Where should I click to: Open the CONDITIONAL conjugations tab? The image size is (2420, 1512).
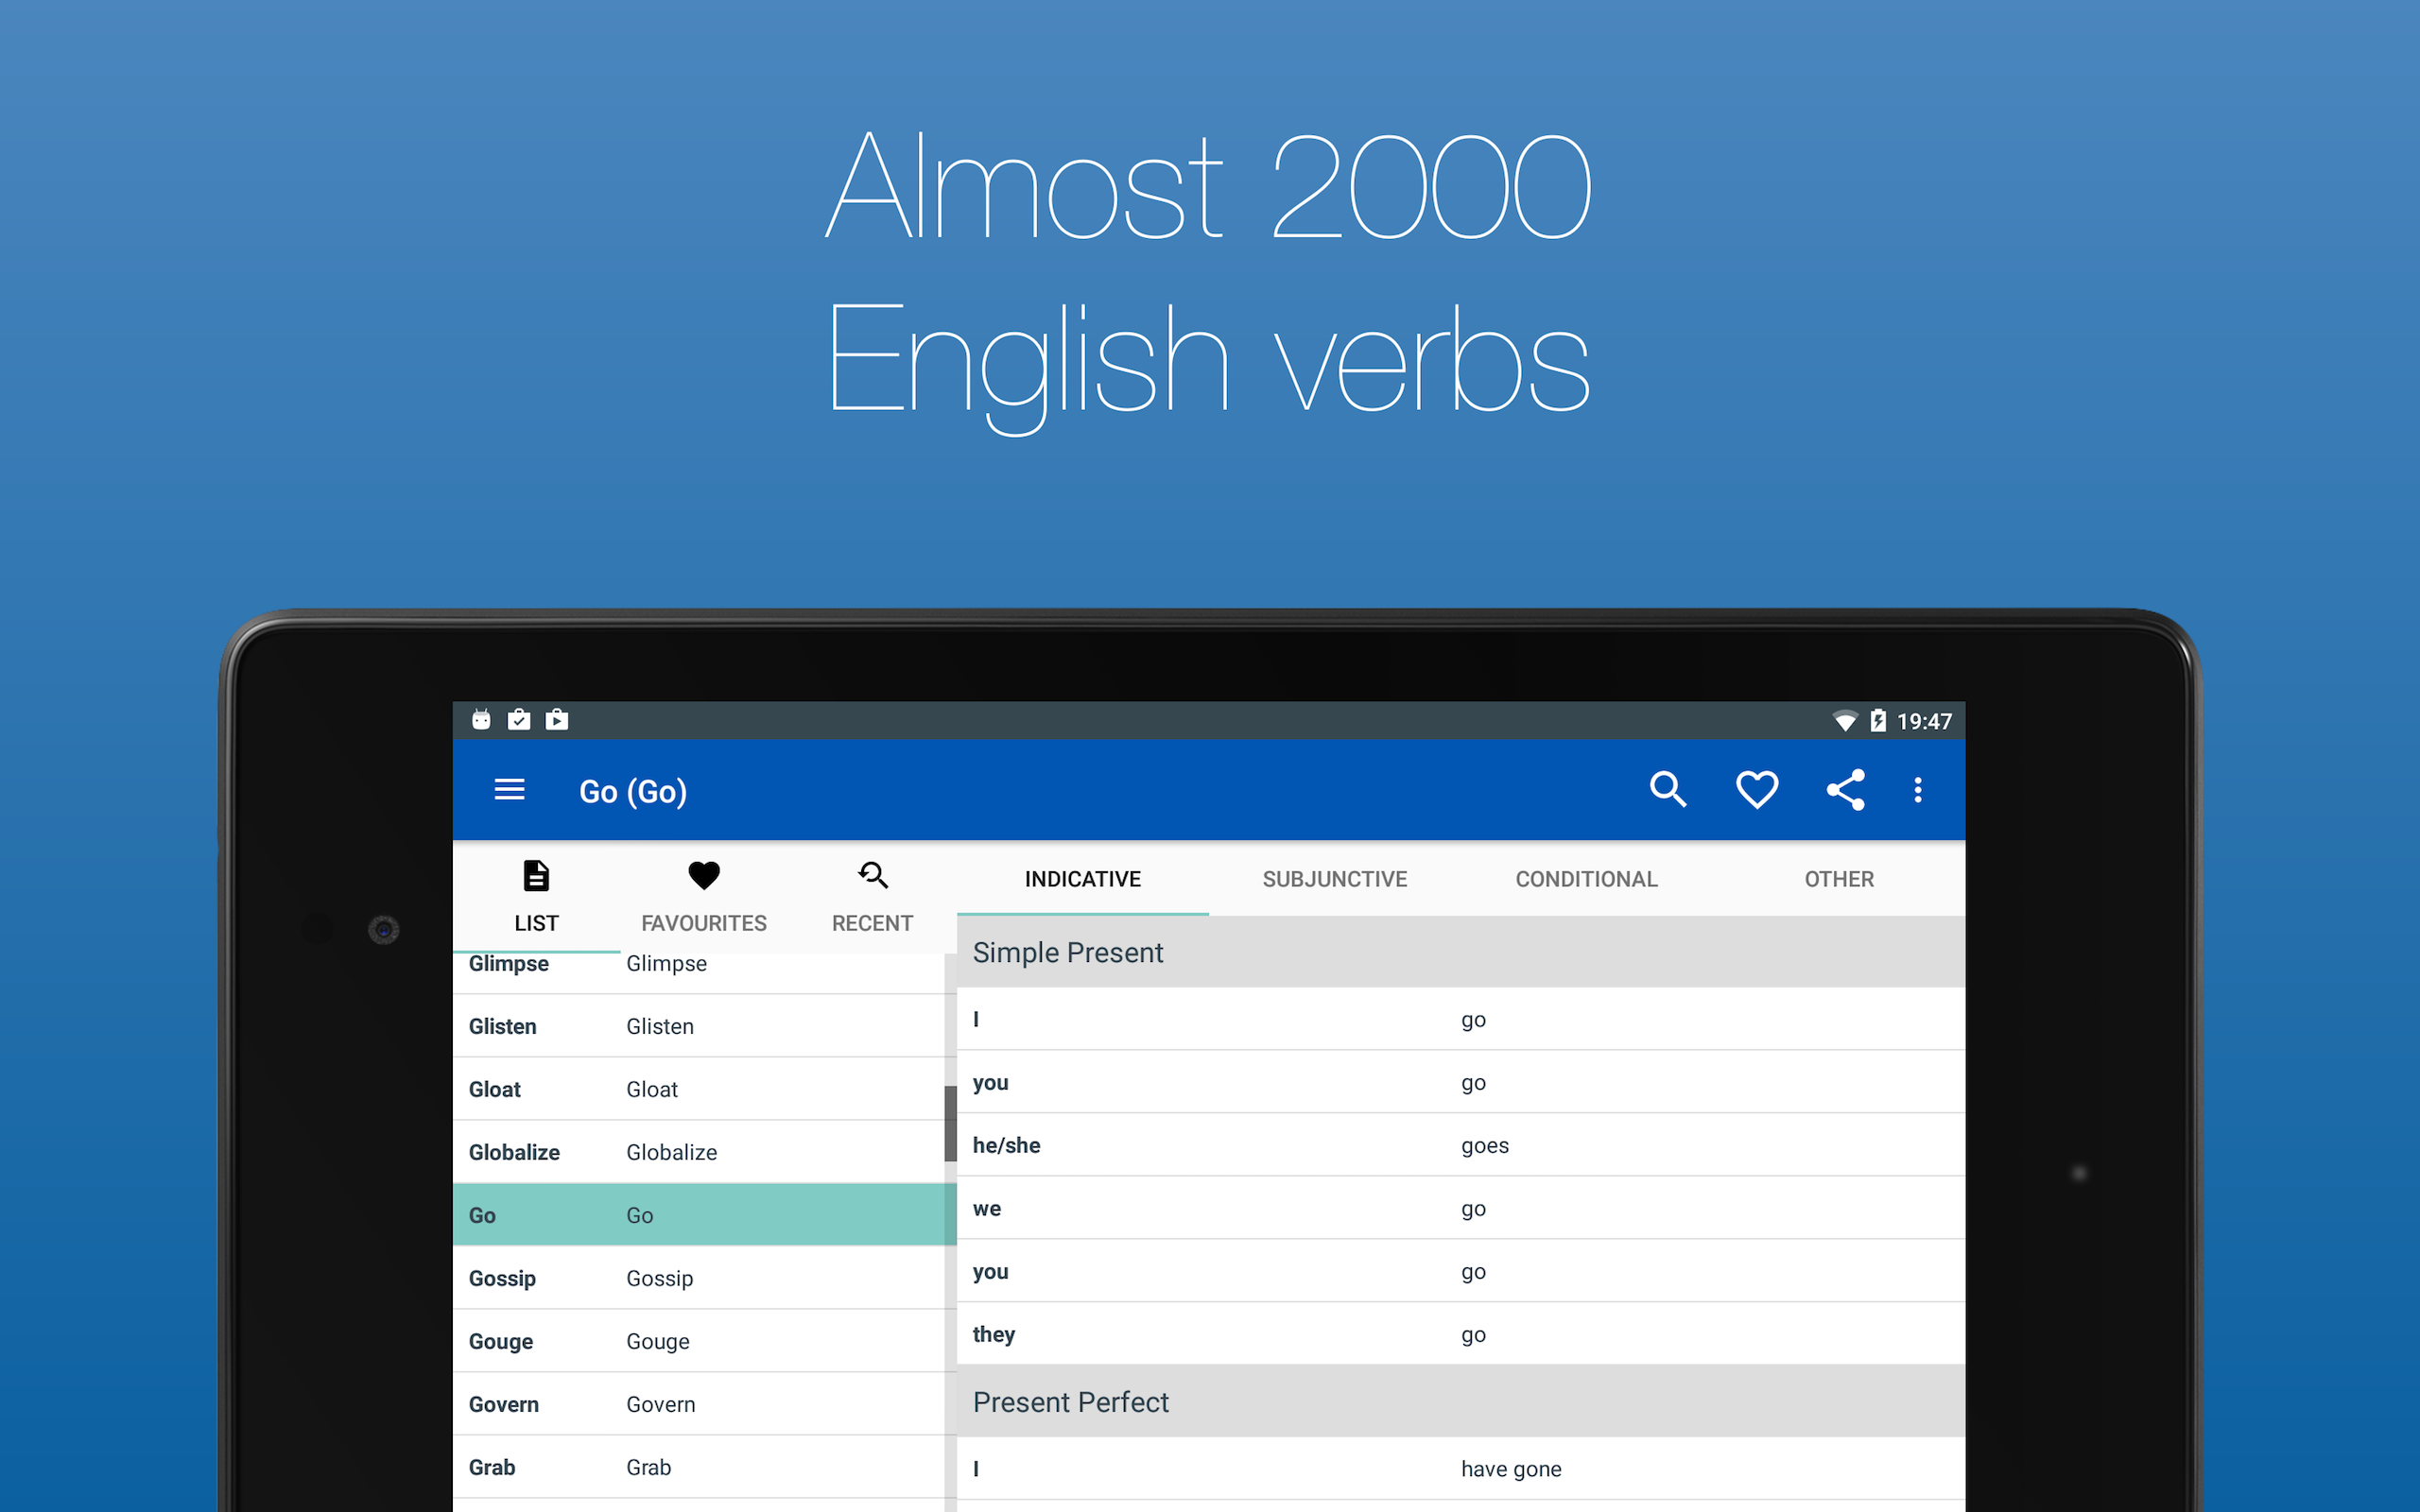click(1585, 879)
